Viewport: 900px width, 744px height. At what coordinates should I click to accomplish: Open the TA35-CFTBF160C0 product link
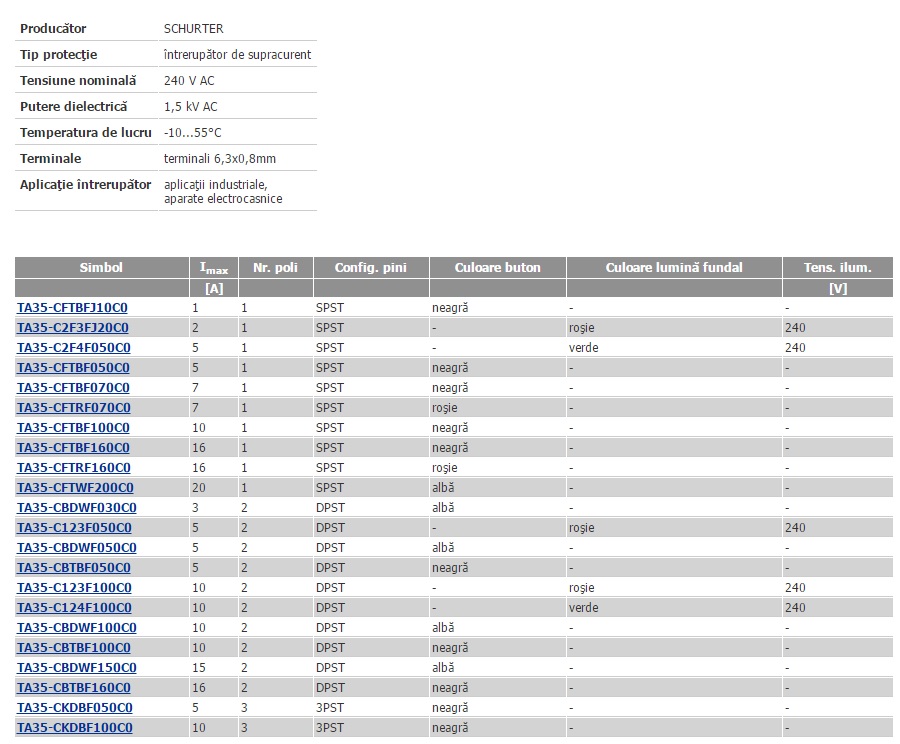(x=73, y=448)
